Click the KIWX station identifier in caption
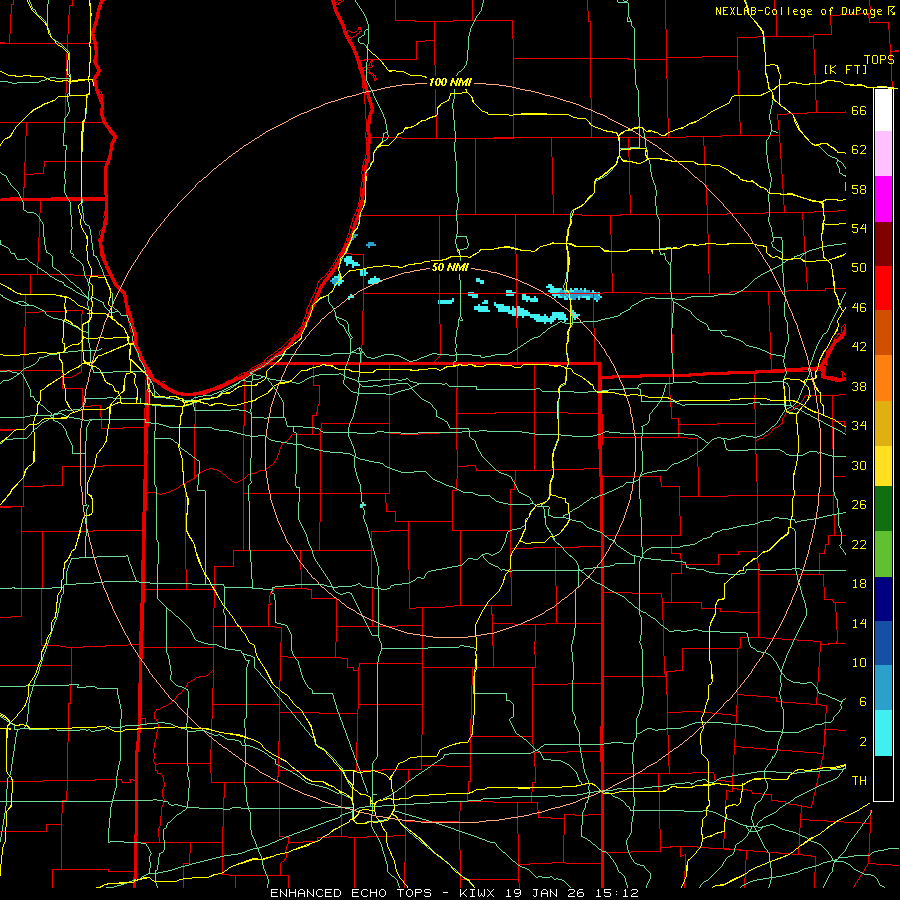Screen dimensions: 900x900 coord(479,893)
